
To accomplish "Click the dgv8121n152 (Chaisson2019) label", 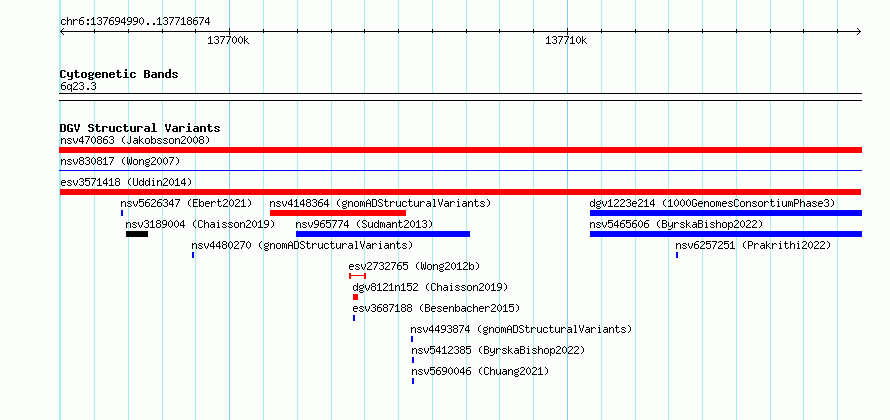I will (430, 287).
